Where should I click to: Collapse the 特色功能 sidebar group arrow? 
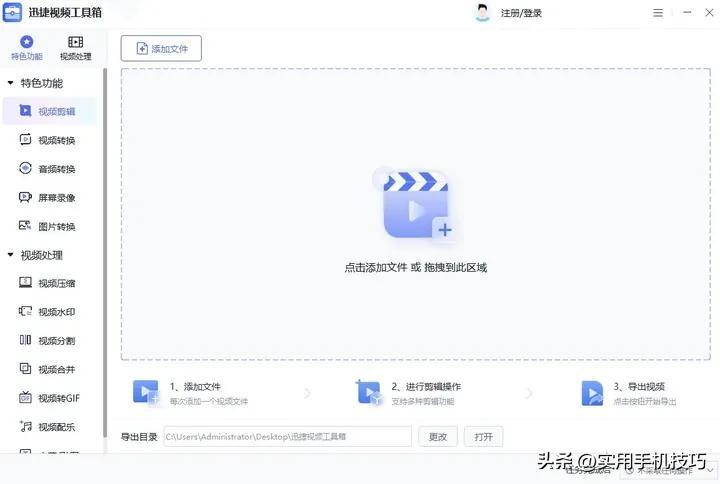(11, 83)
